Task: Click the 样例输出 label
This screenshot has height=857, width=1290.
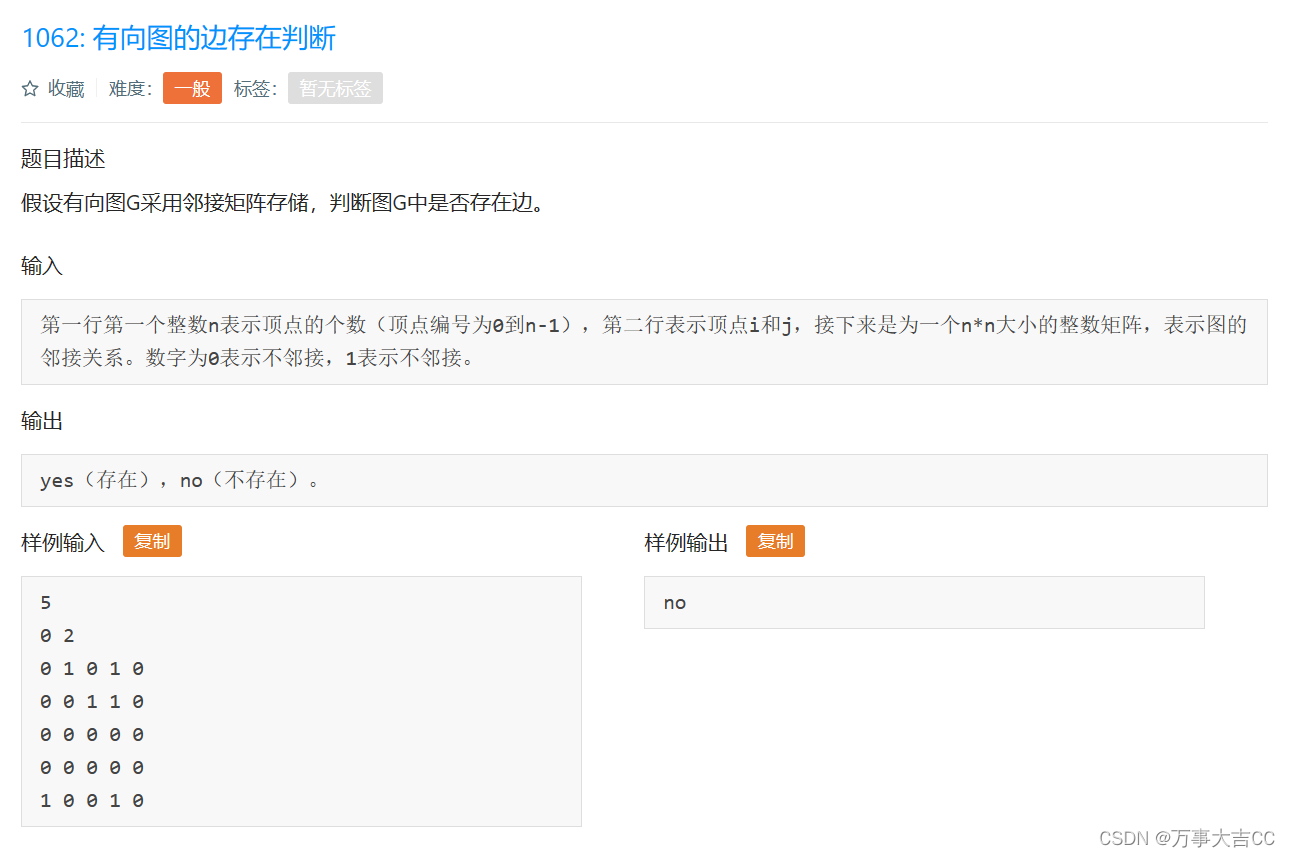Action: pyautogui.click(x=686, y=543)
